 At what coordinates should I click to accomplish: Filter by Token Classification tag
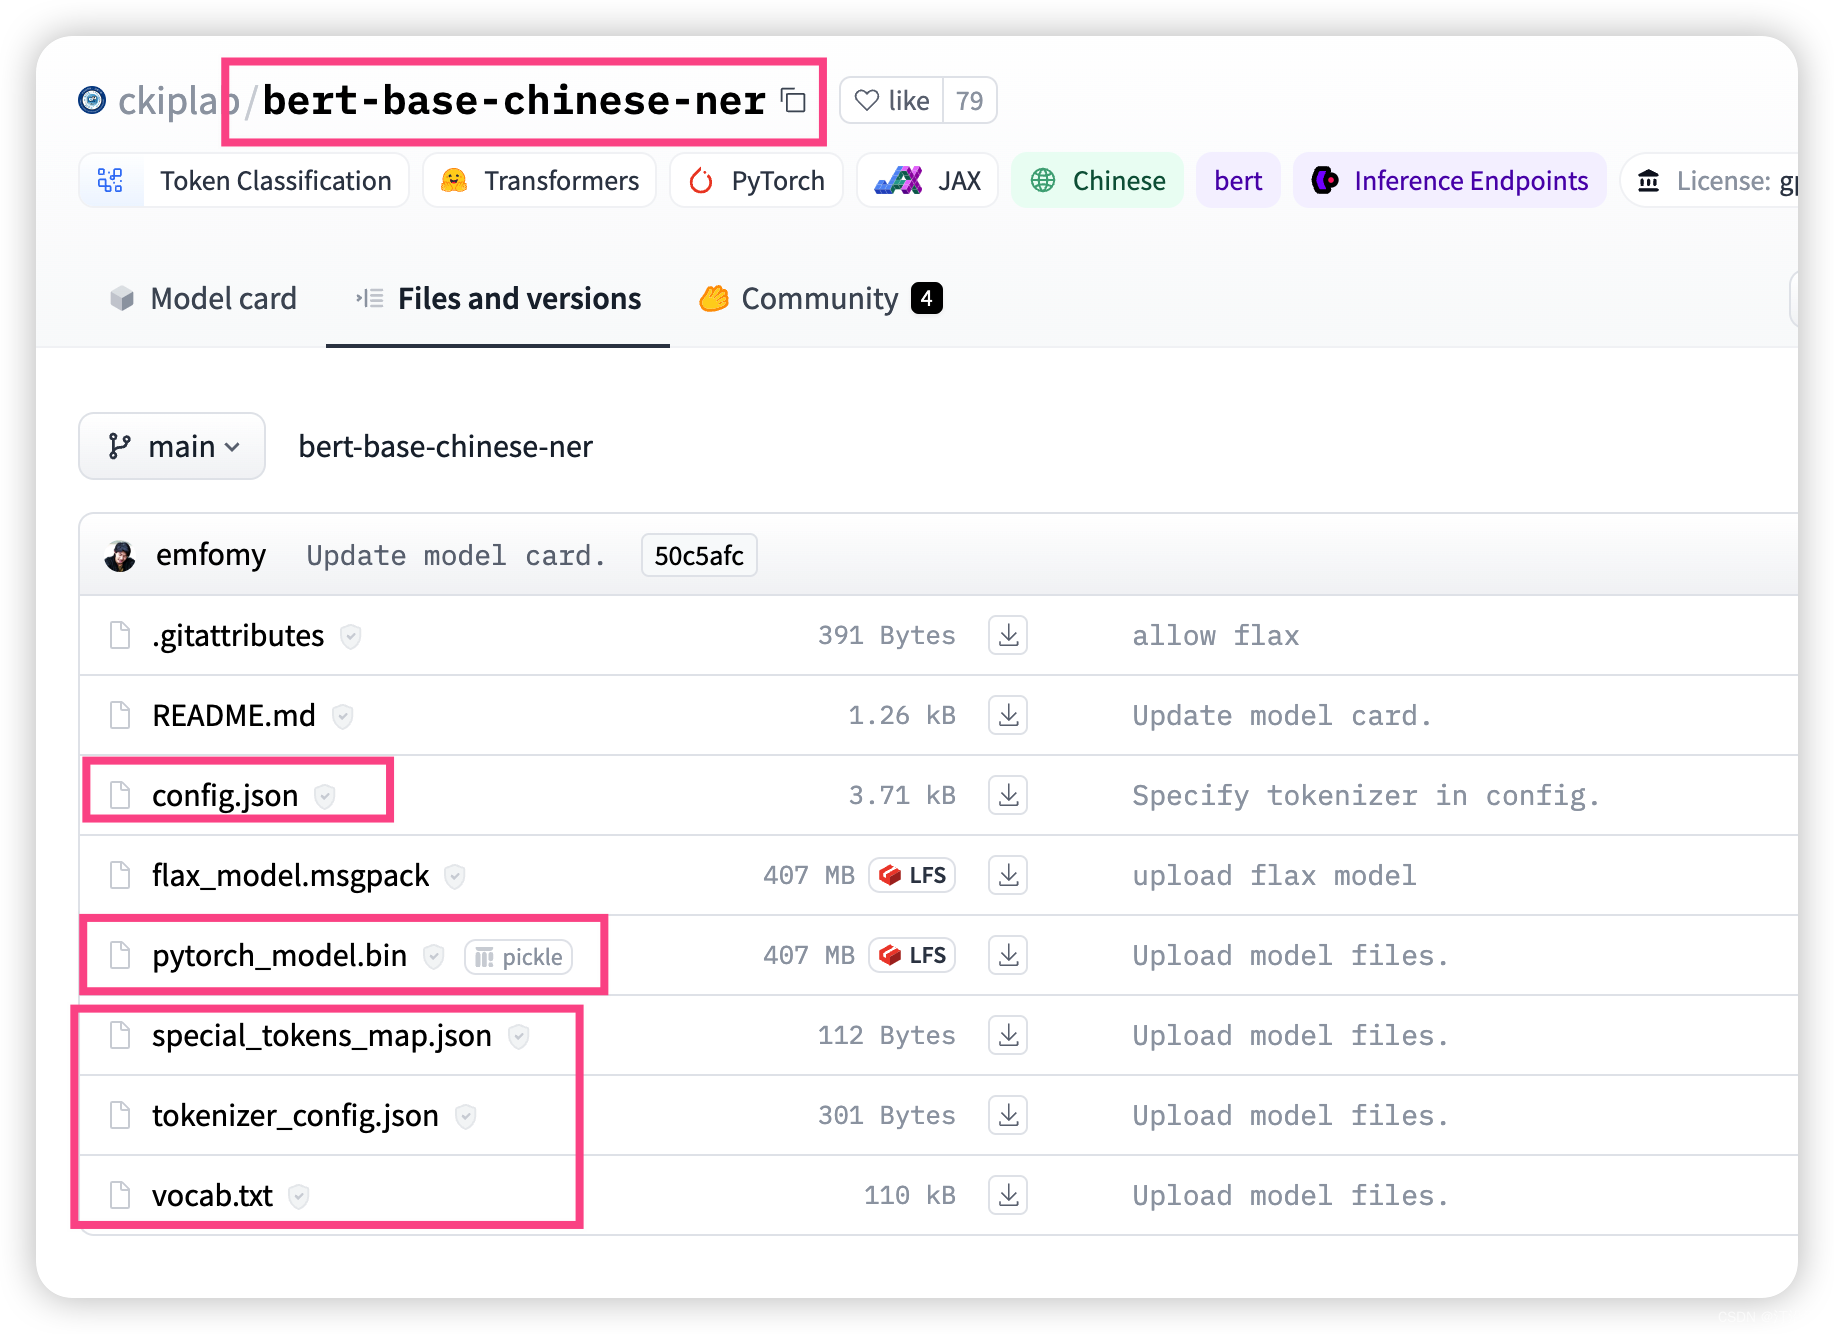[244, 180]
